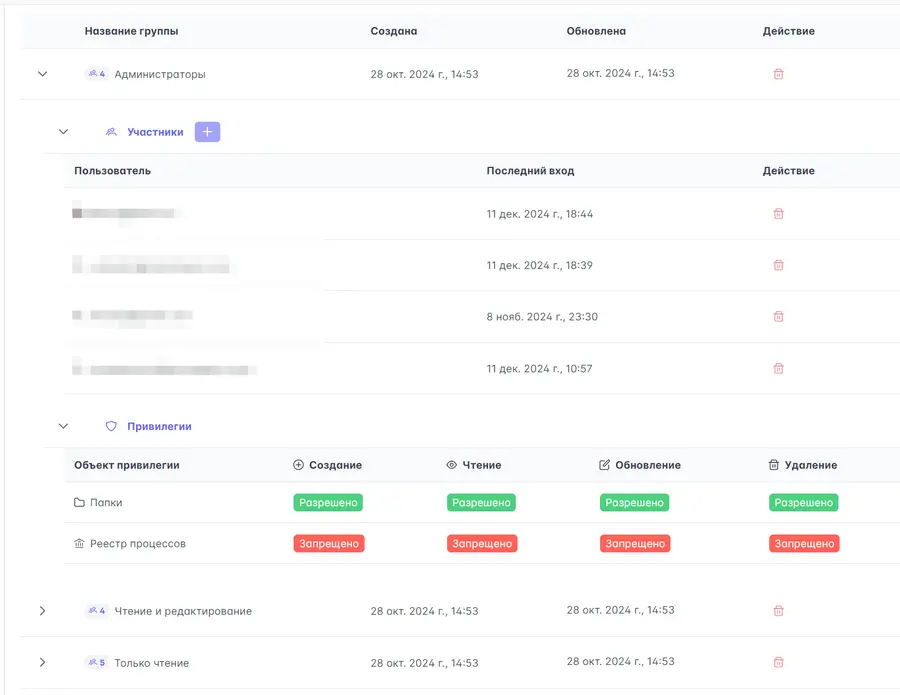Open the Участники section link

click(155, 132)
